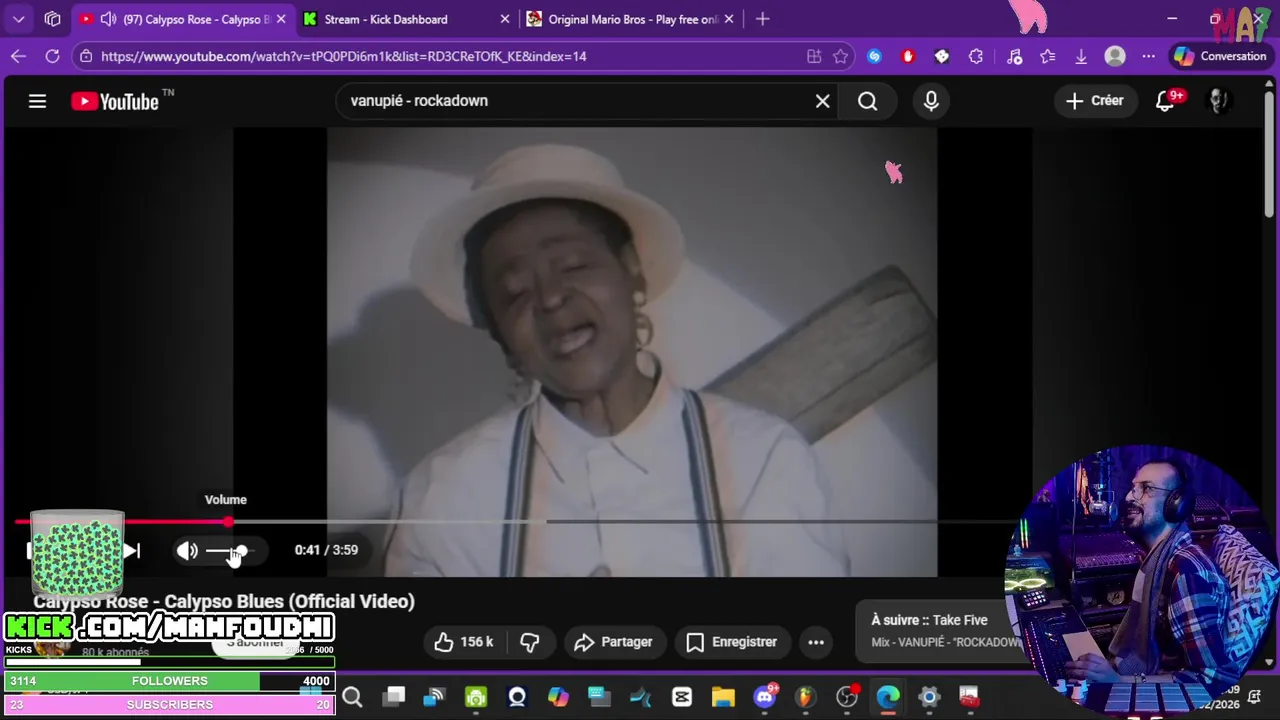Open media control music note icon
The width and height of the screenshot is (1280, 720).
coord(1014,56)
